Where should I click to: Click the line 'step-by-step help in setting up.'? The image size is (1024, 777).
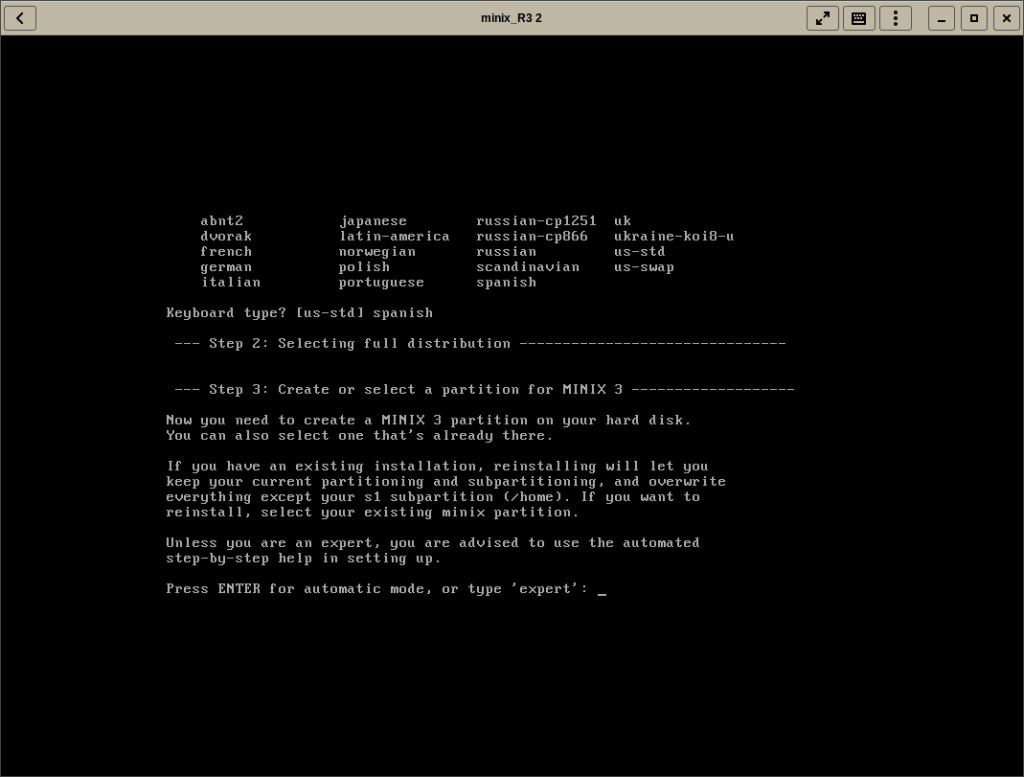click(x=304, y=558)
